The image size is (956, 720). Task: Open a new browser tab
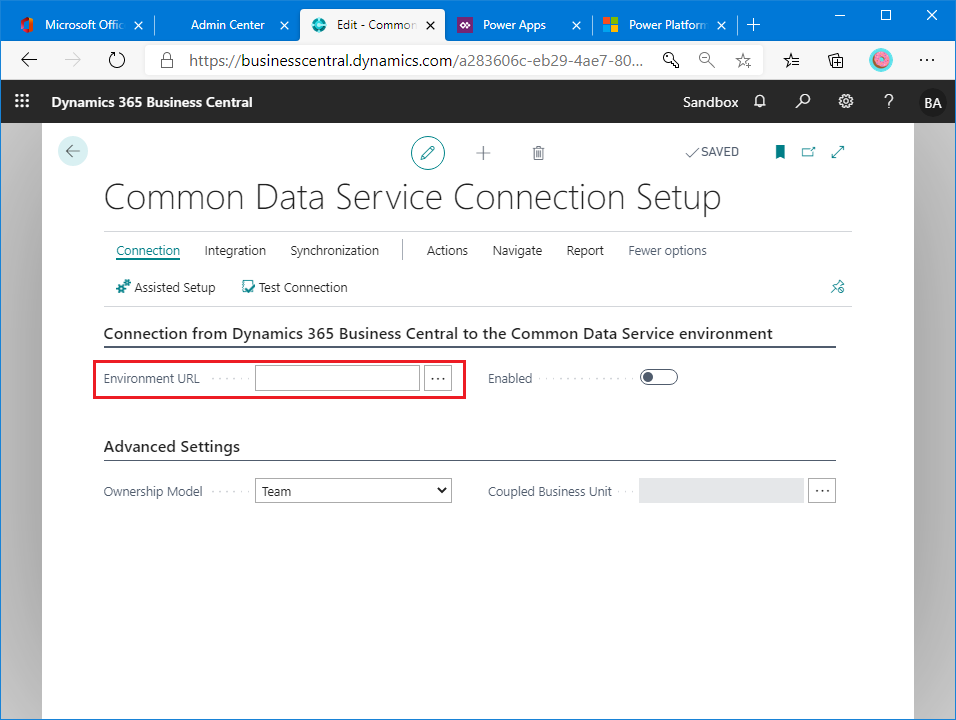[x=754, y=25]
